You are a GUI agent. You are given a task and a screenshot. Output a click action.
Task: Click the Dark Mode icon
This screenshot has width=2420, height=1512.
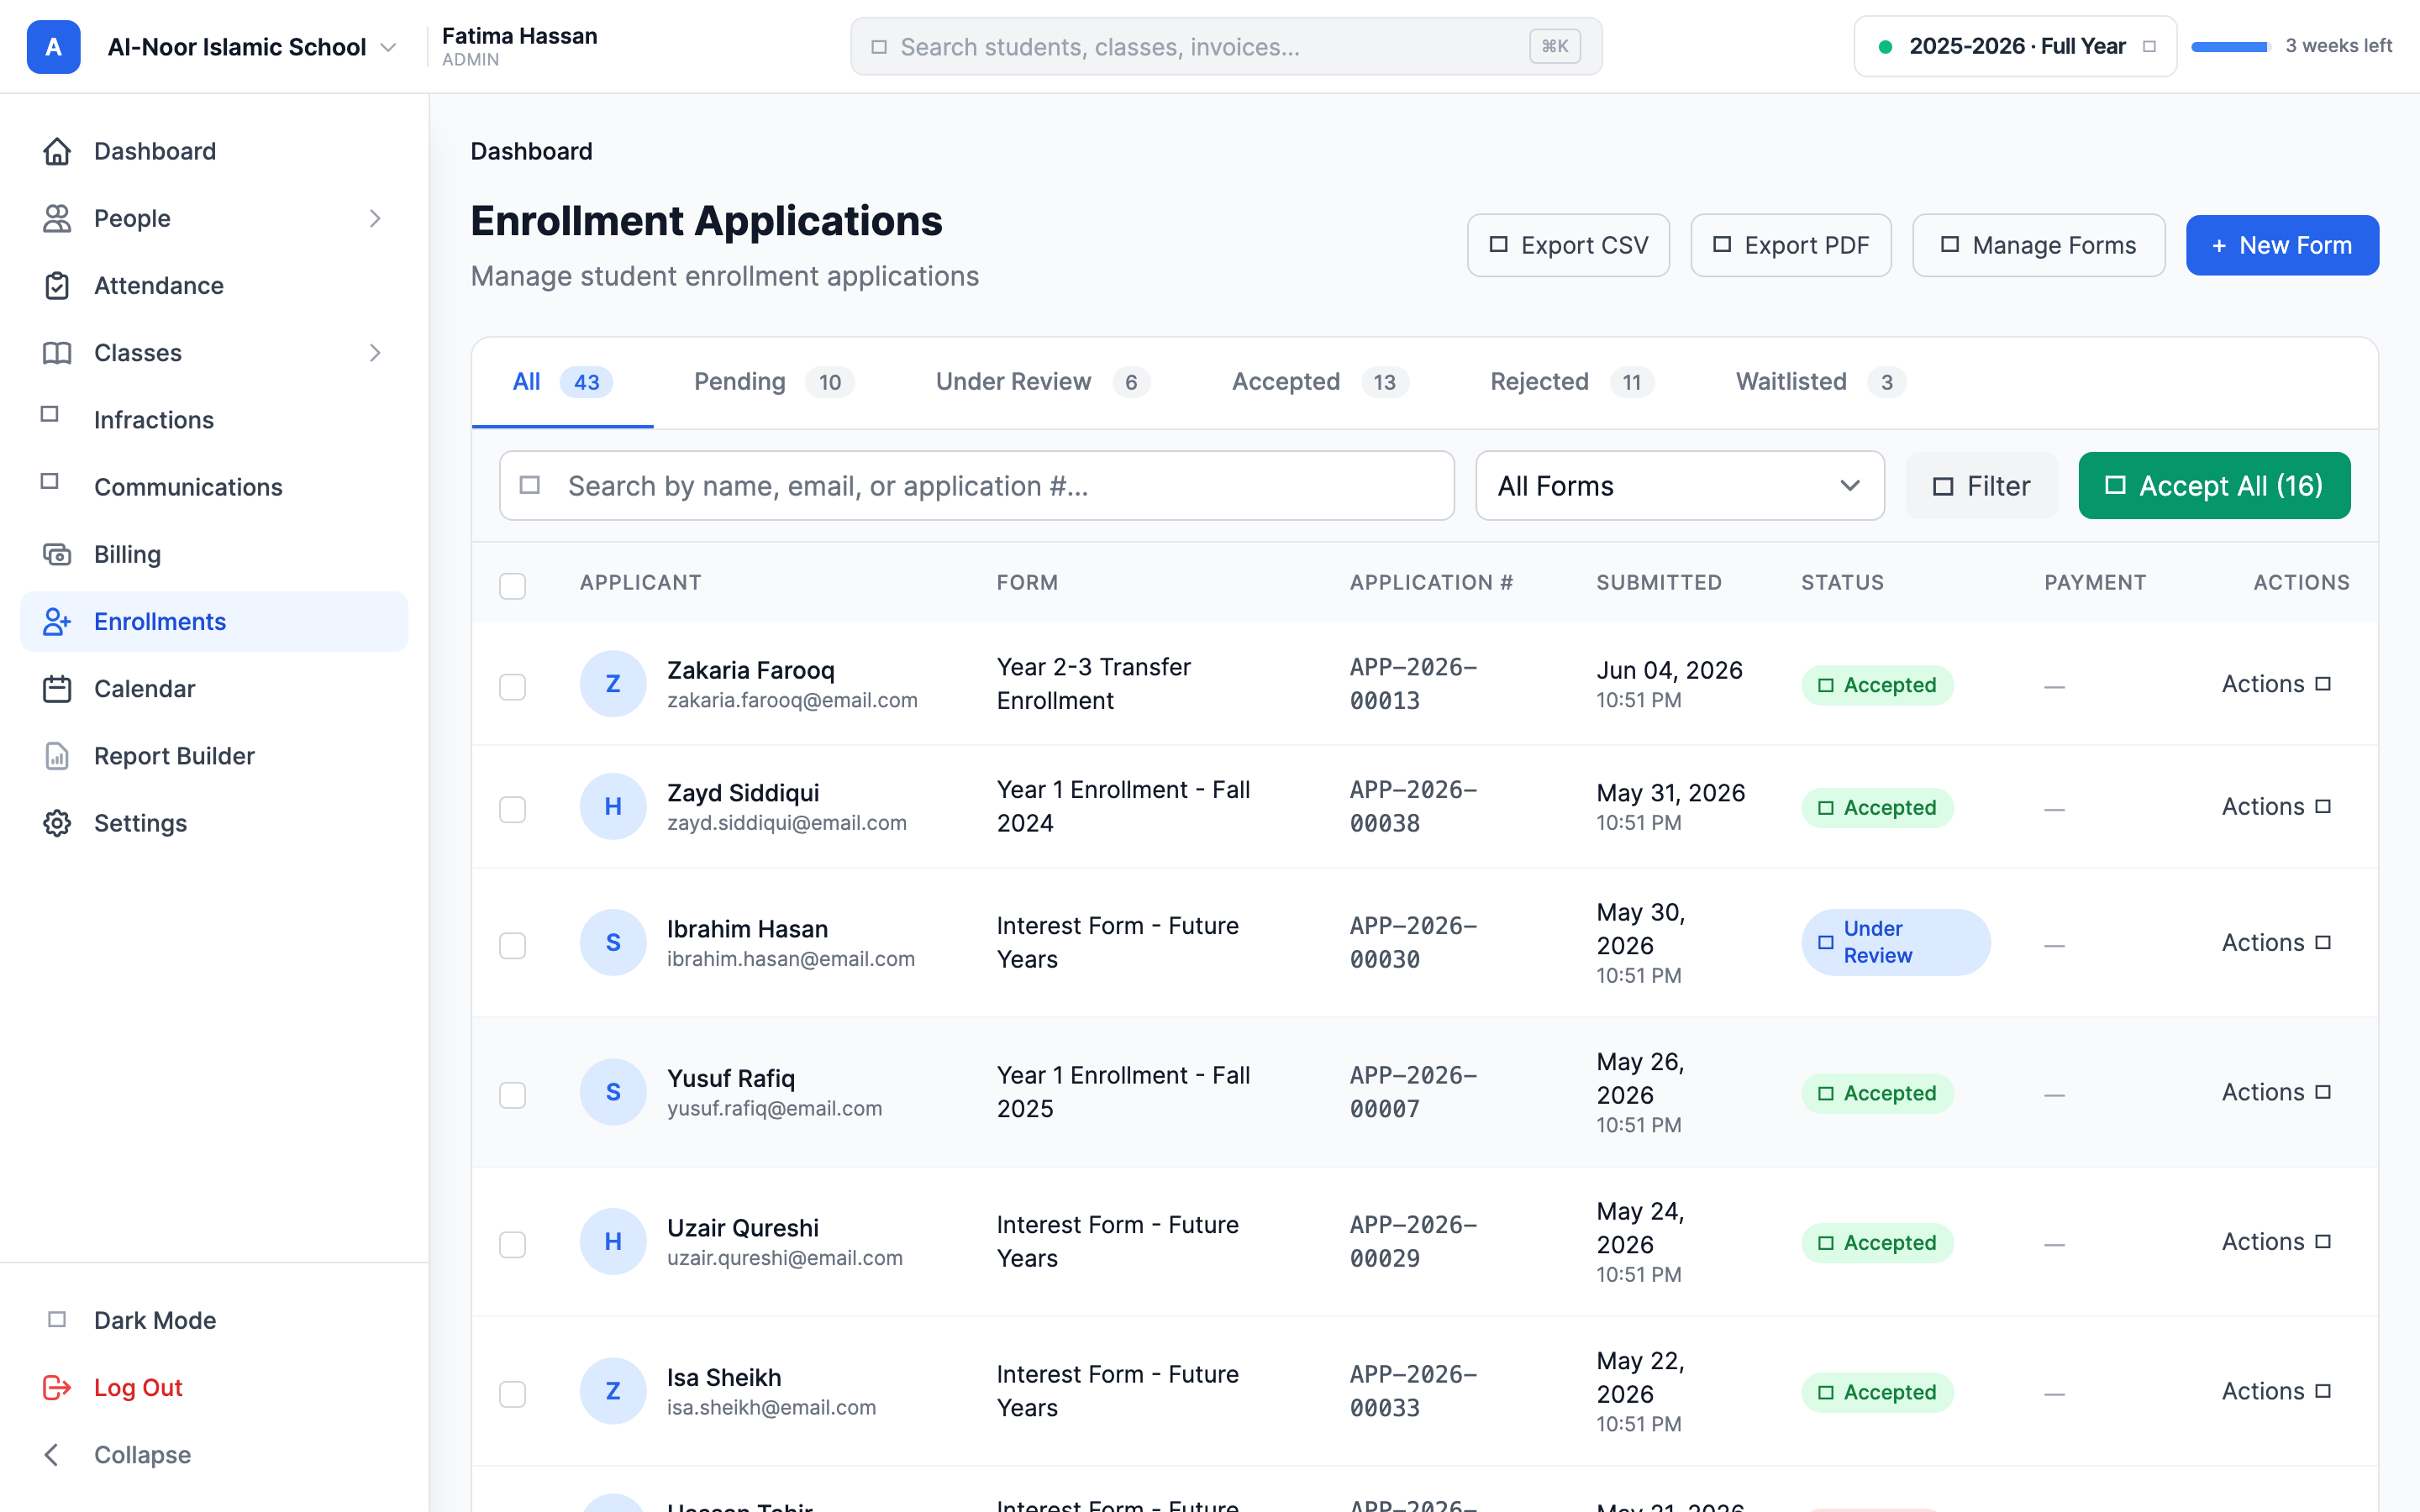[57, 1319]
